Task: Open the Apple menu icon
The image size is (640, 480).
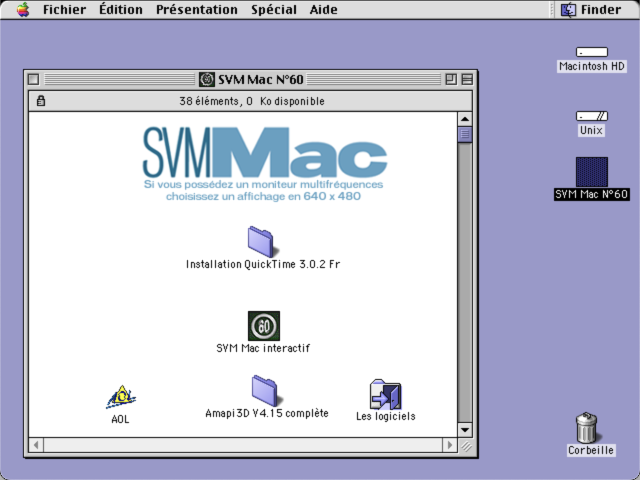Action: [x=23, y=9]
